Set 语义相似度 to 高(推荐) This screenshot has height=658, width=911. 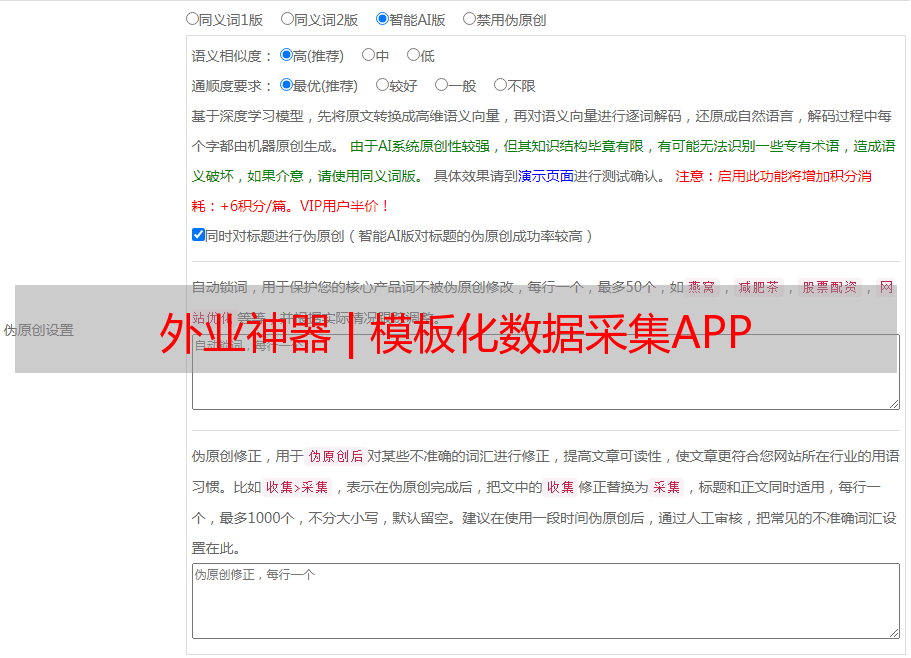tap(286, 55)
